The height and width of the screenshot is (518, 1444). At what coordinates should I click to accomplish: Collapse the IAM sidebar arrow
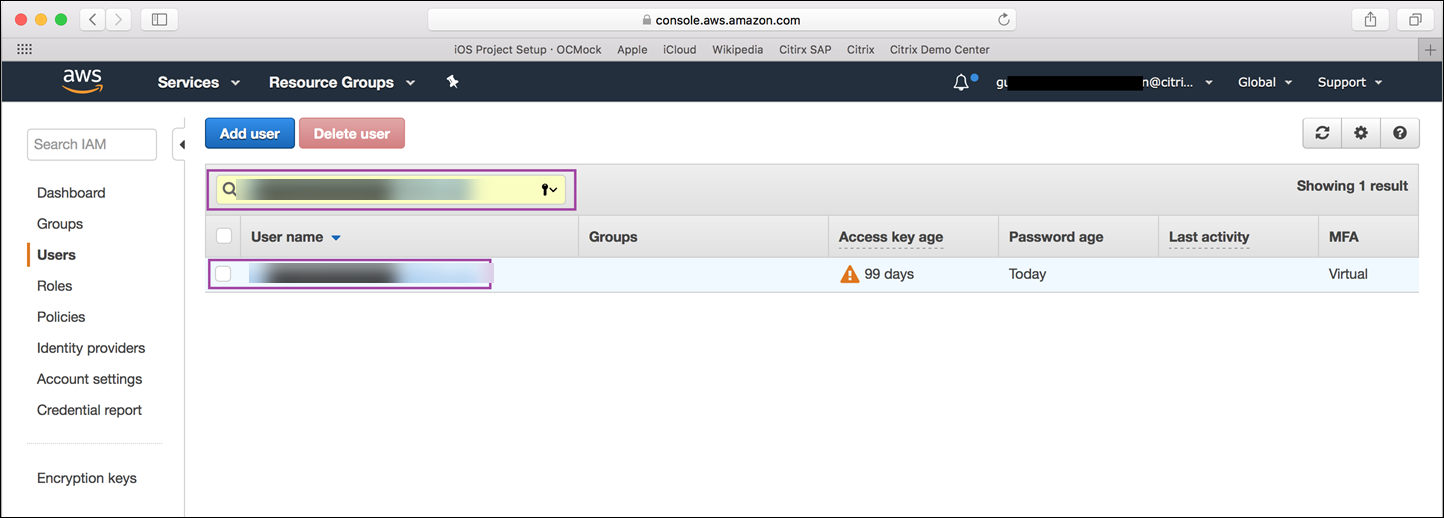coord(182,145)
